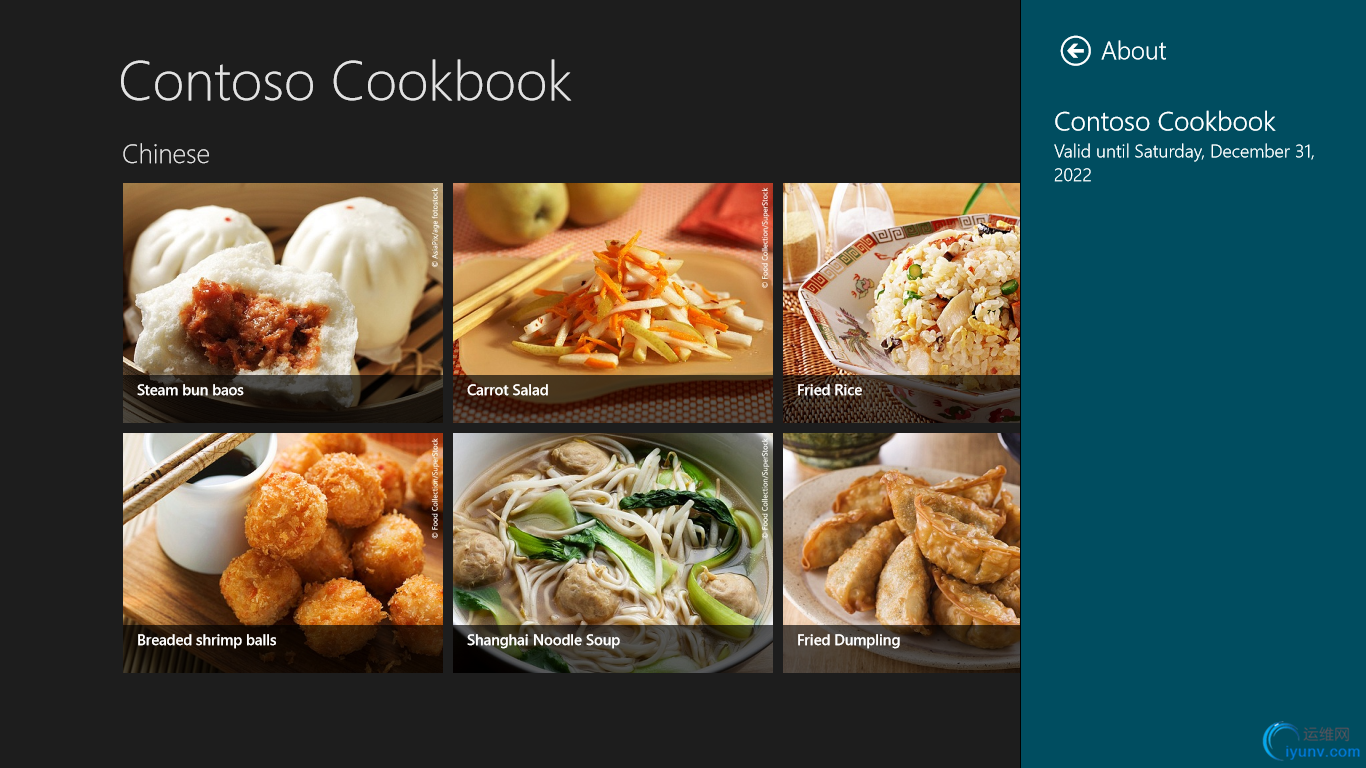Click the large Contoso Cookbook page title
Screen dimensions: 1366x768
345,81
